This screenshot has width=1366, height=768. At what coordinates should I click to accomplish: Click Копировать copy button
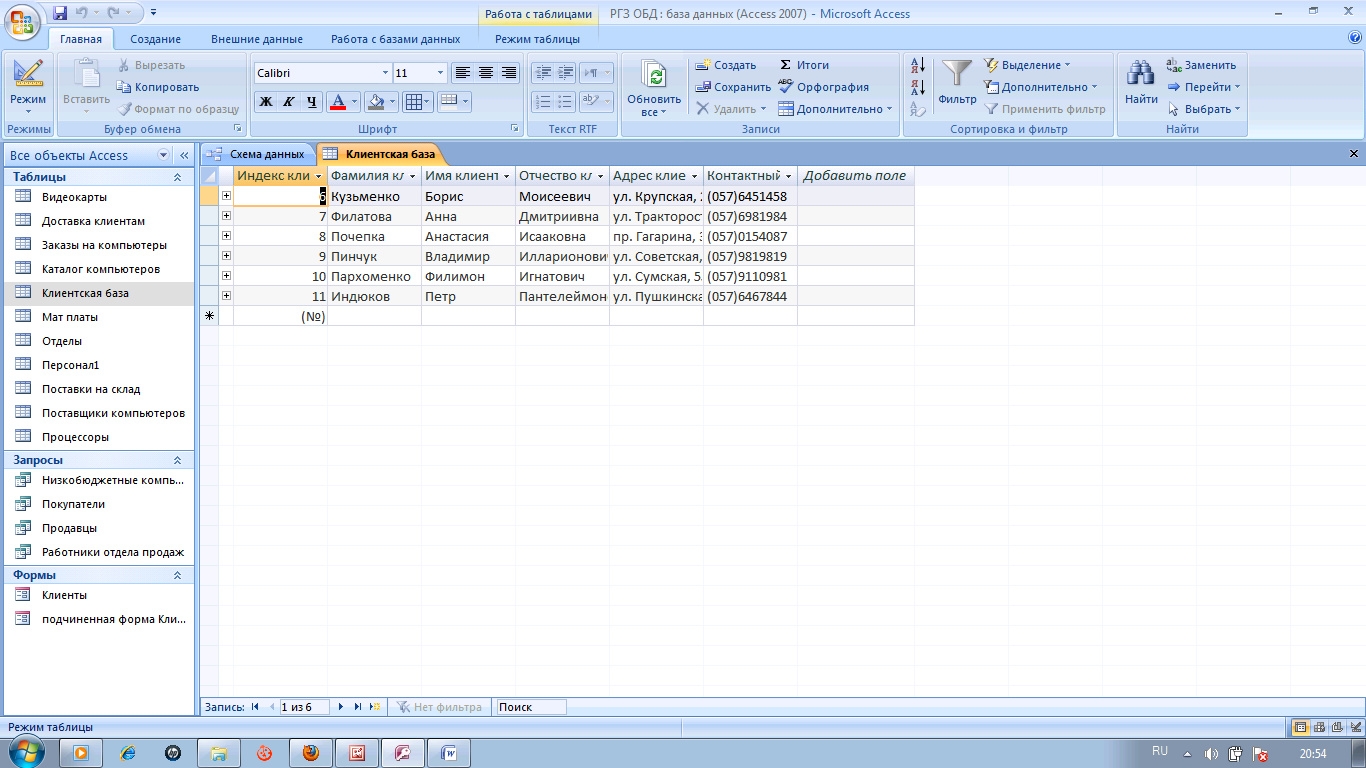(159, 87)
